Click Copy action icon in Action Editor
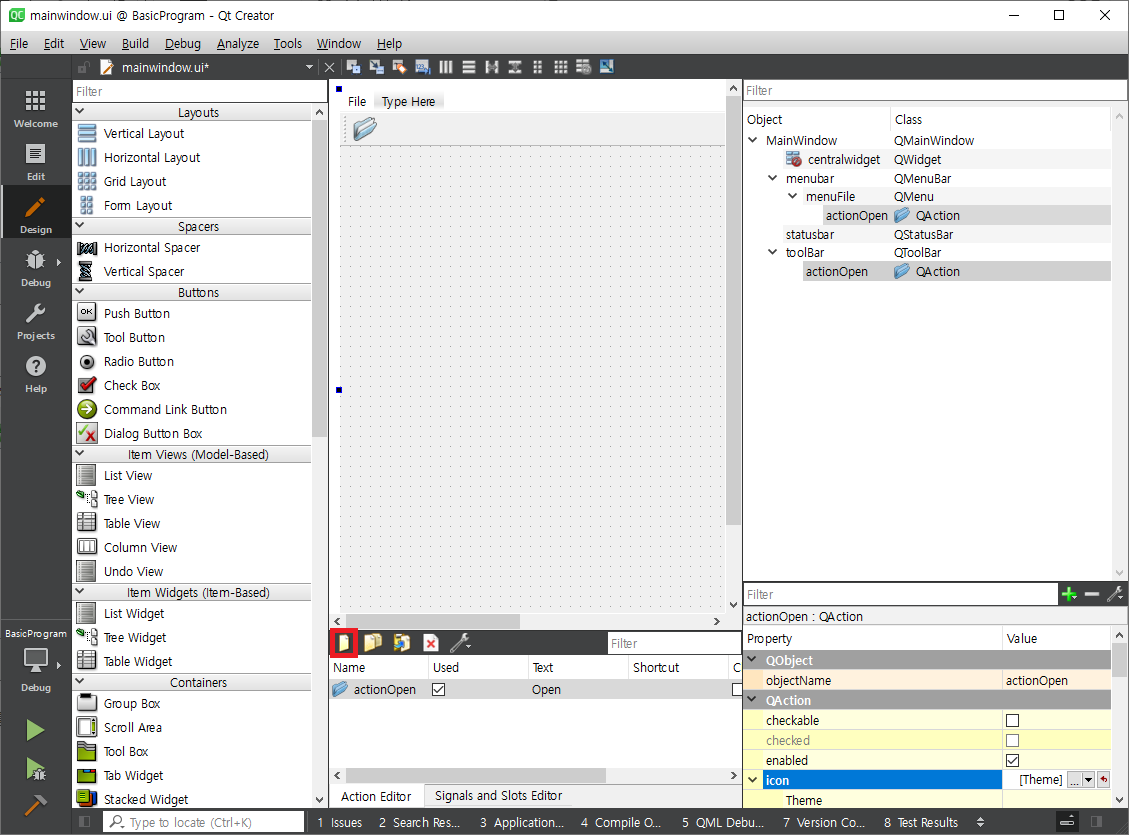The image size is (1129, 835). click(373, 643)
